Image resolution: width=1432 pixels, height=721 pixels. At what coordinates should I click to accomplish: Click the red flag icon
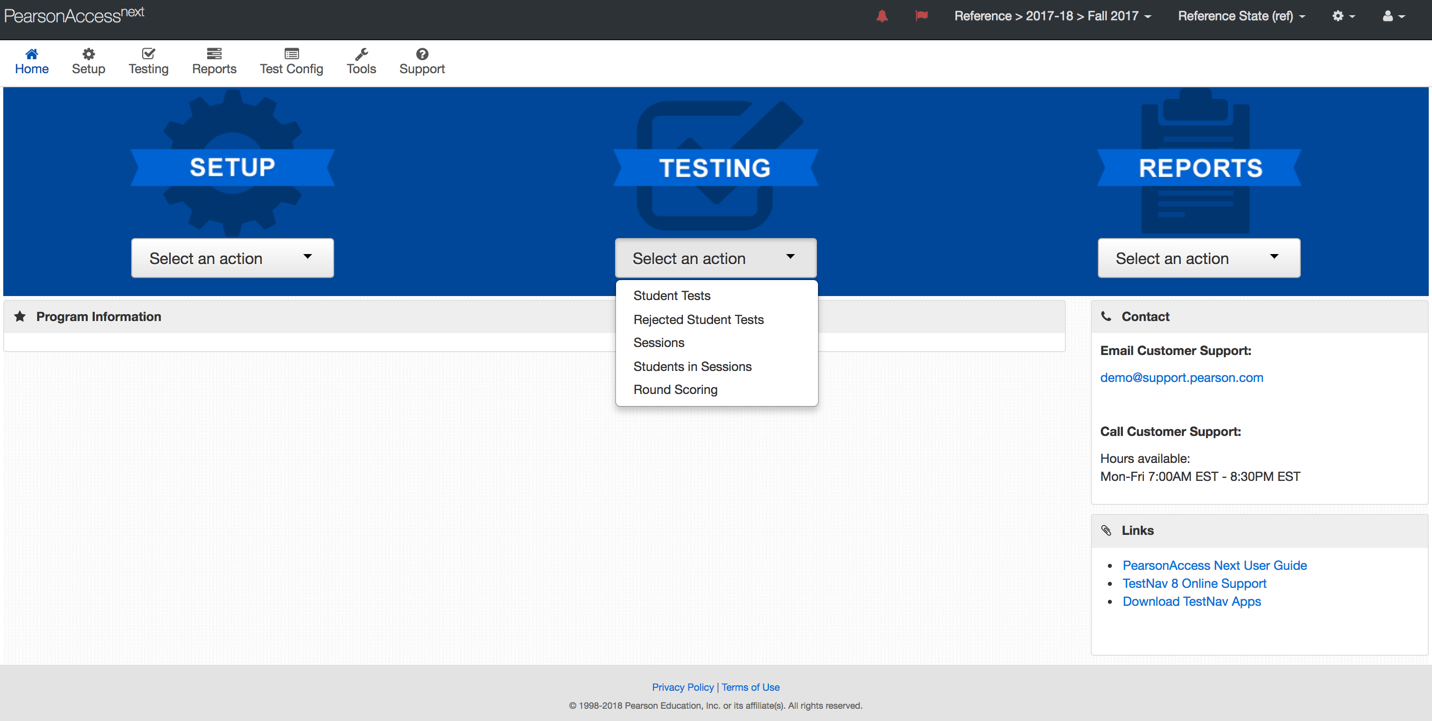tap(921, 16)
